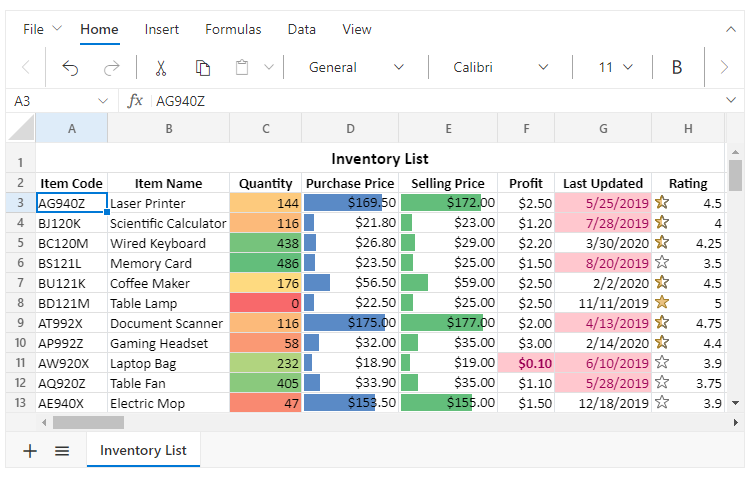Click the Redo arrow icon

point(112,68)
